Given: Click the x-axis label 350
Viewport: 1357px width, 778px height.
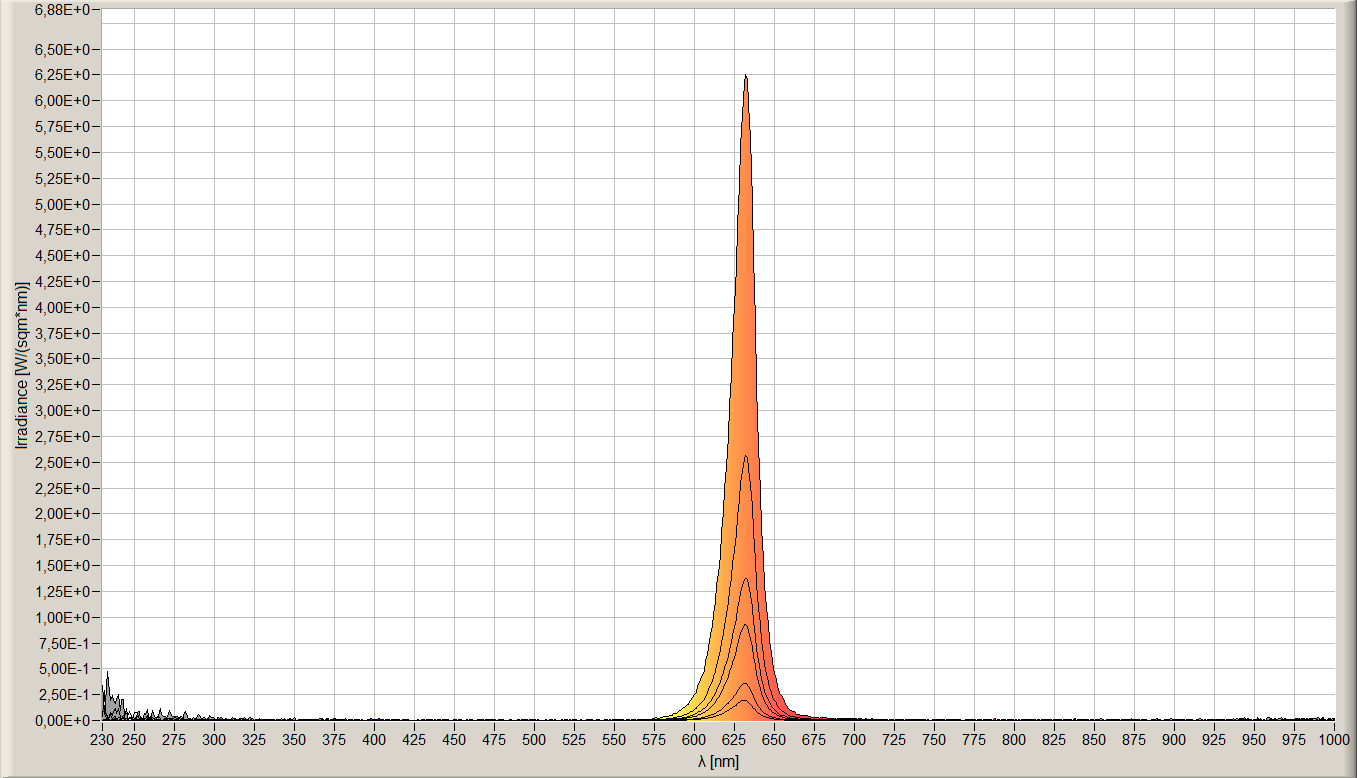Looking at the screenshot, I should pos(294,740).
